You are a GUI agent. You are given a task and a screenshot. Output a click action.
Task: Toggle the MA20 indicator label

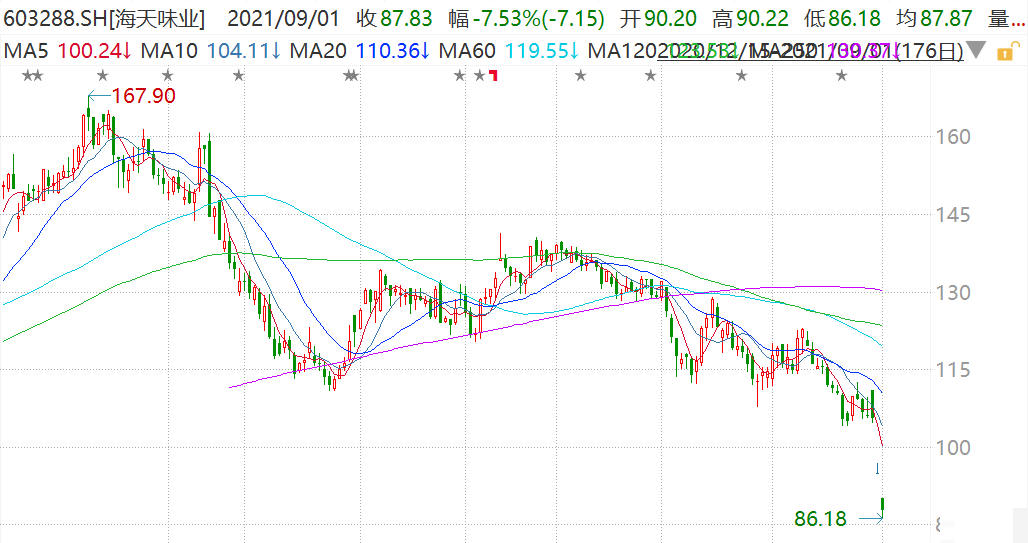click(318, 50)
